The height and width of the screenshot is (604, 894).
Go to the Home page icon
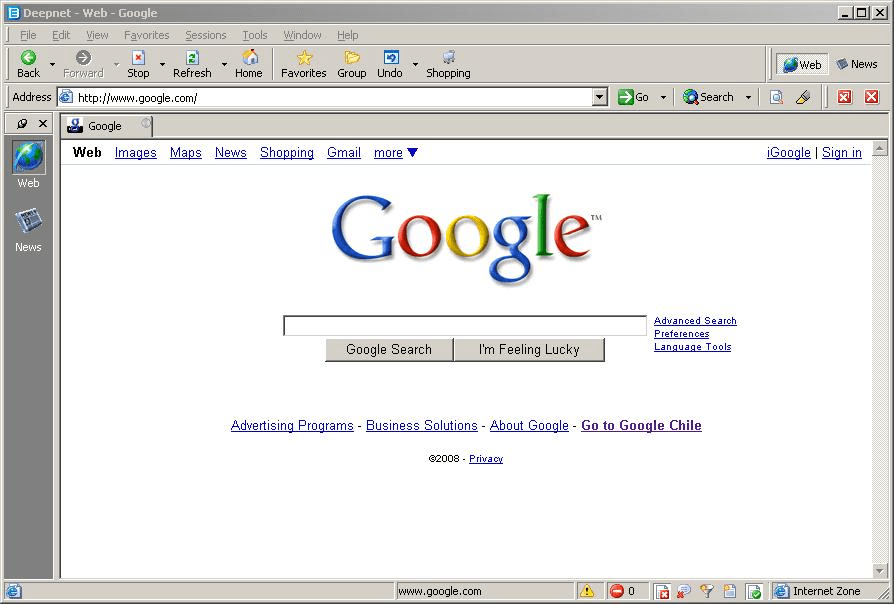click(x=249, y=57)
